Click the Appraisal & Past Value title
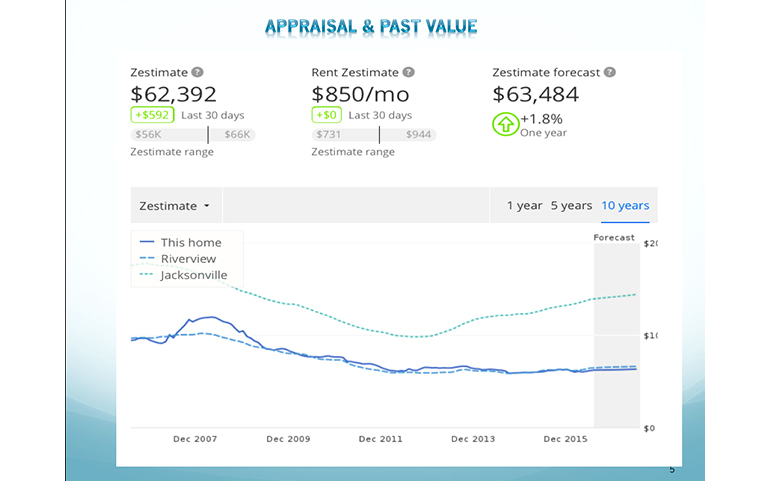775x481 pixels. pos(371,26)
